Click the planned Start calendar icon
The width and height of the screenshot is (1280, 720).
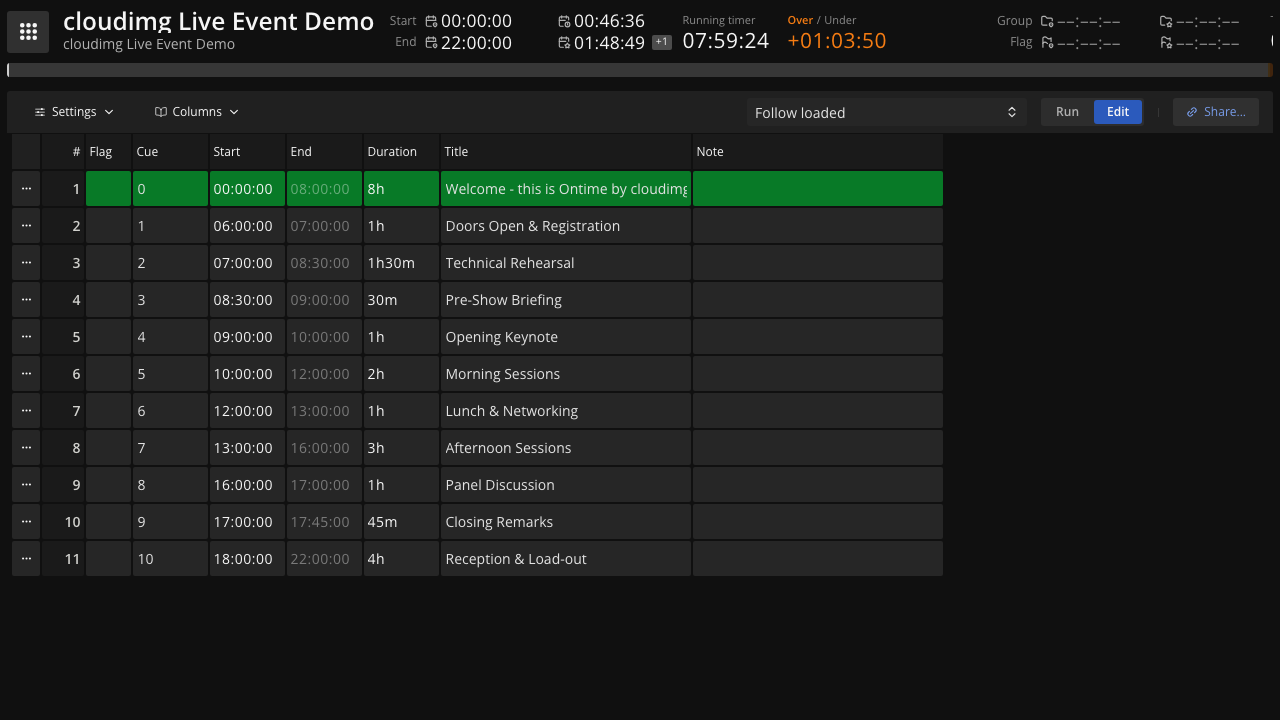tap(431, 21)
